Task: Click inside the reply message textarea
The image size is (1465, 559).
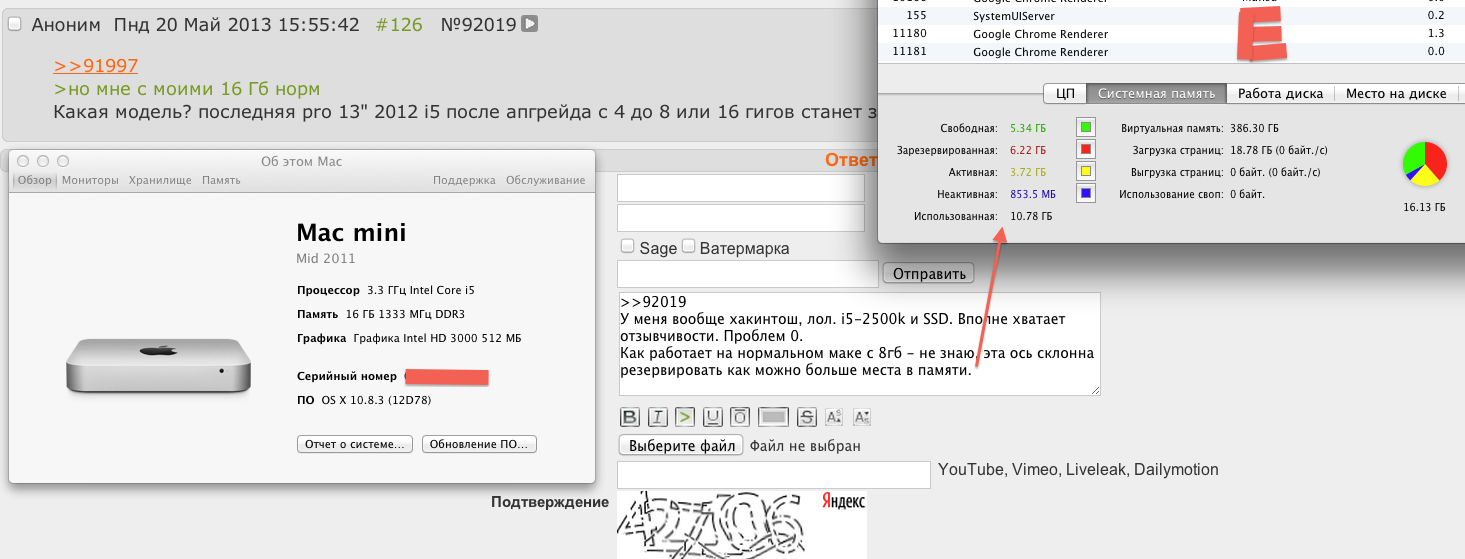Action: pos(859,344)
